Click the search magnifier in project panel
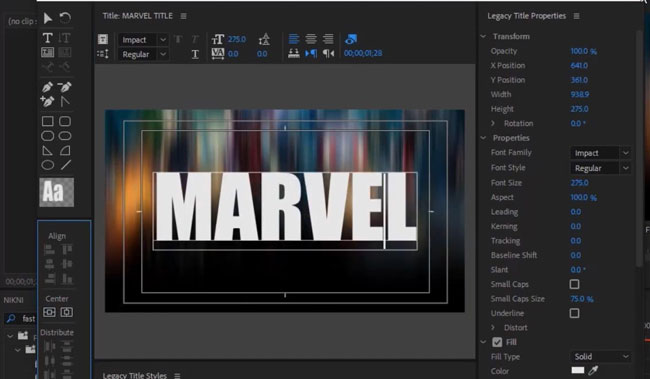This screenshot has width=650, height=379. (x=11, y=318)
